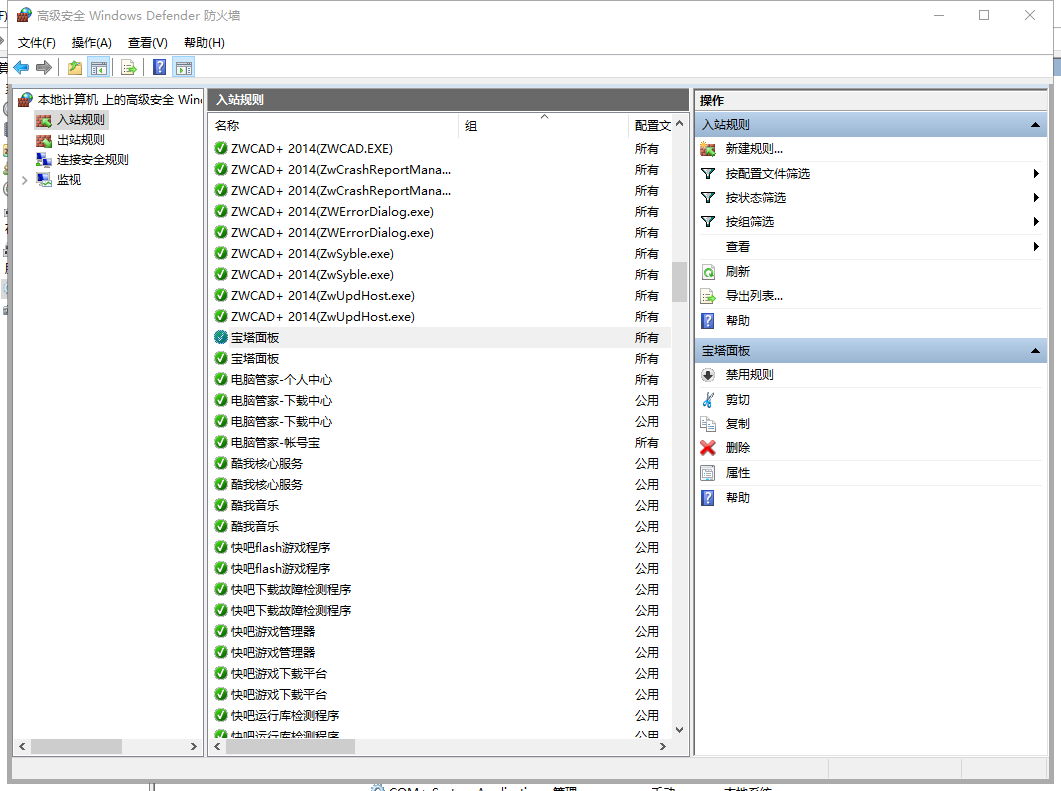Image resolution: width=1061 pixels, height=791 pixels.
Task: Click the filter icon beside 按组筛选
Action: pos(708,221)
